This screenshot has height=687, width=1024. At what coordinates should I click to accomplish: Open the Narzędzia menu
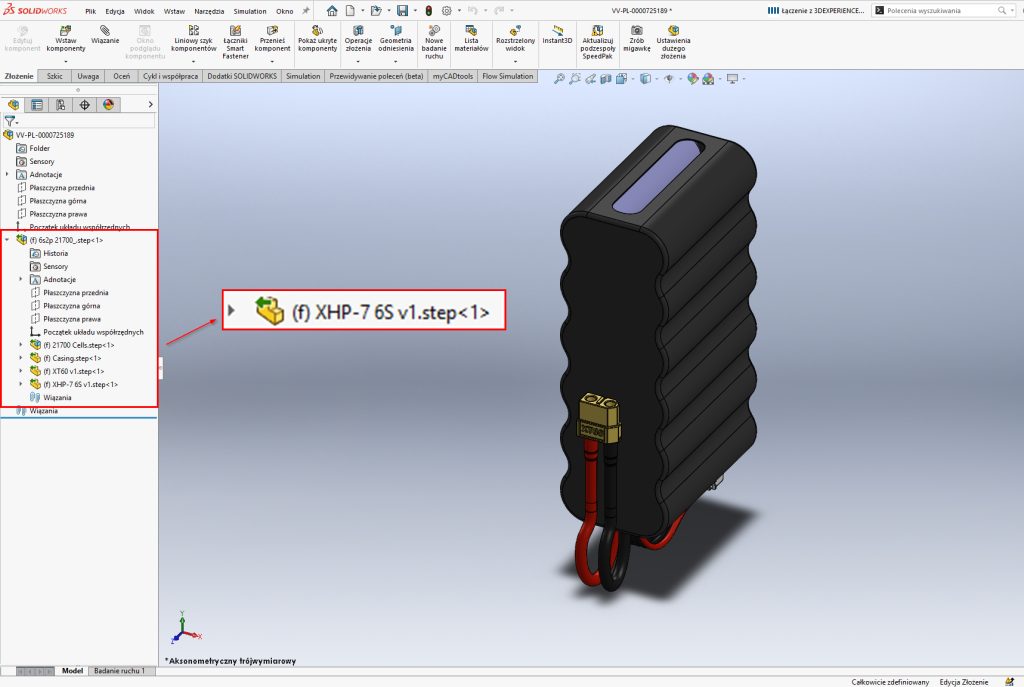pos(210,11)
